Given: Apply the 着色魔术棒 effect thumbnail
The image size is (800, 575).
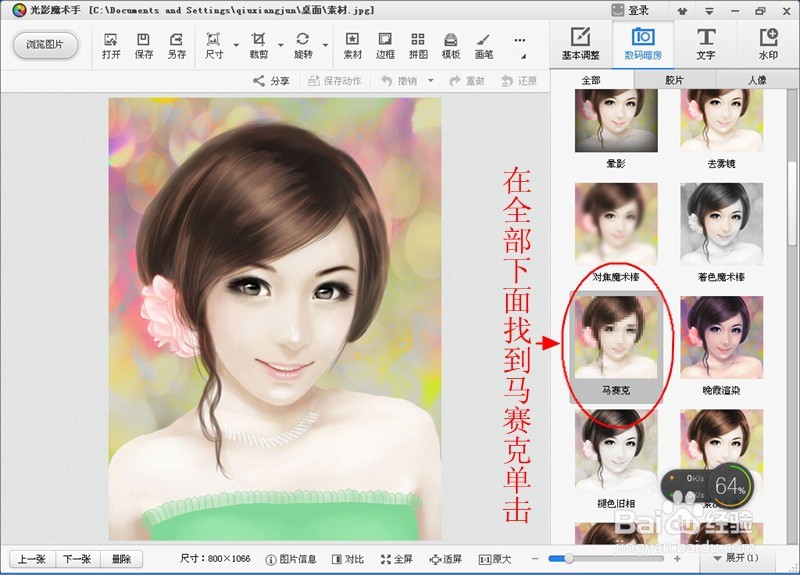Looking at the screenshot, I should 721,223.
